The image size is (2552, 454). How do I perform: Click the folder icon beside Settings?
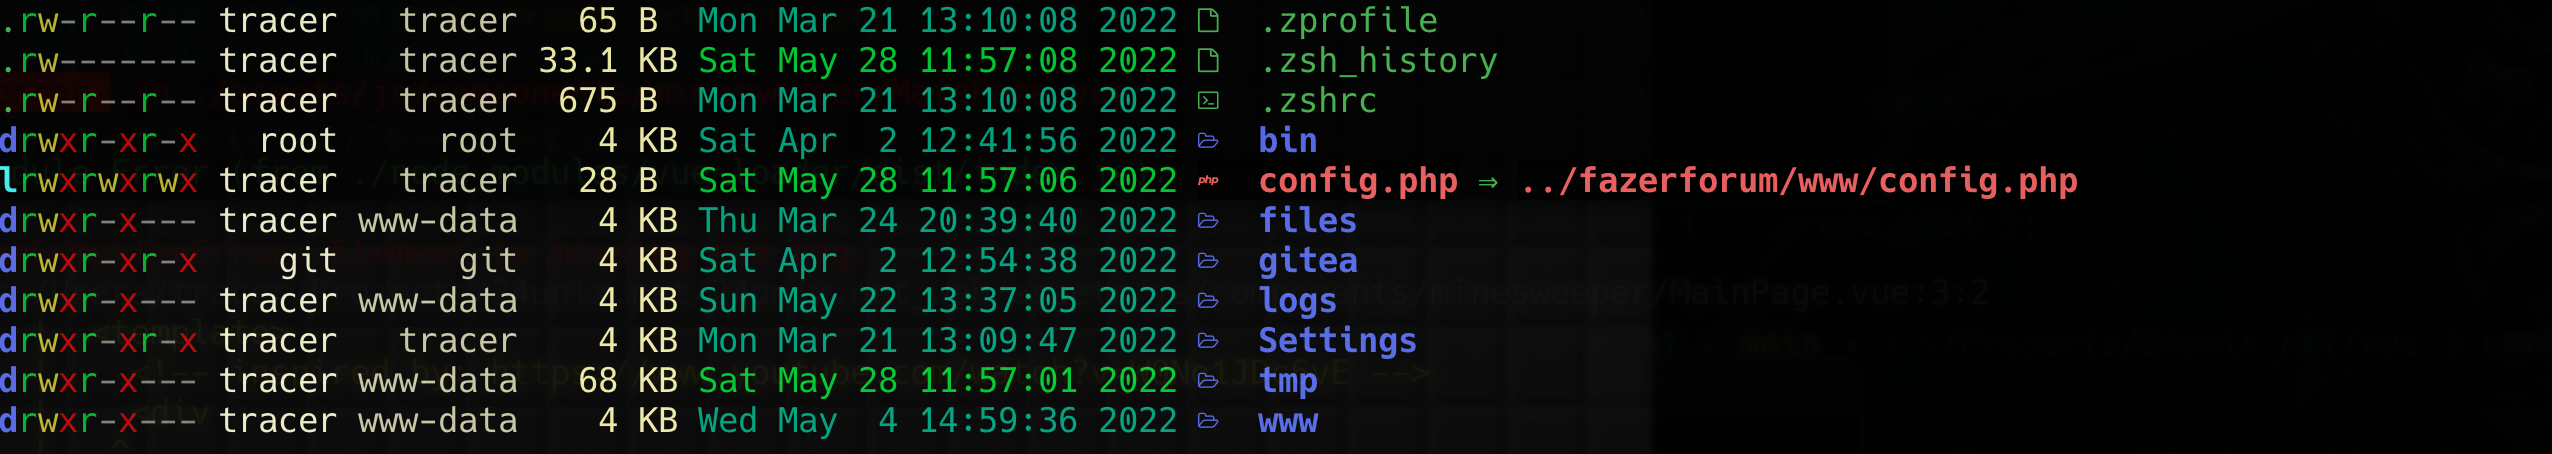click(1208, 341)
